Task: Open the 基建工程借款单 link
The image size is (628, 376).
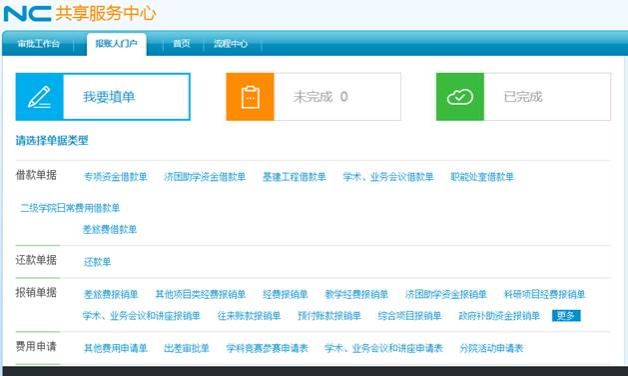Action: pos(294,177)
